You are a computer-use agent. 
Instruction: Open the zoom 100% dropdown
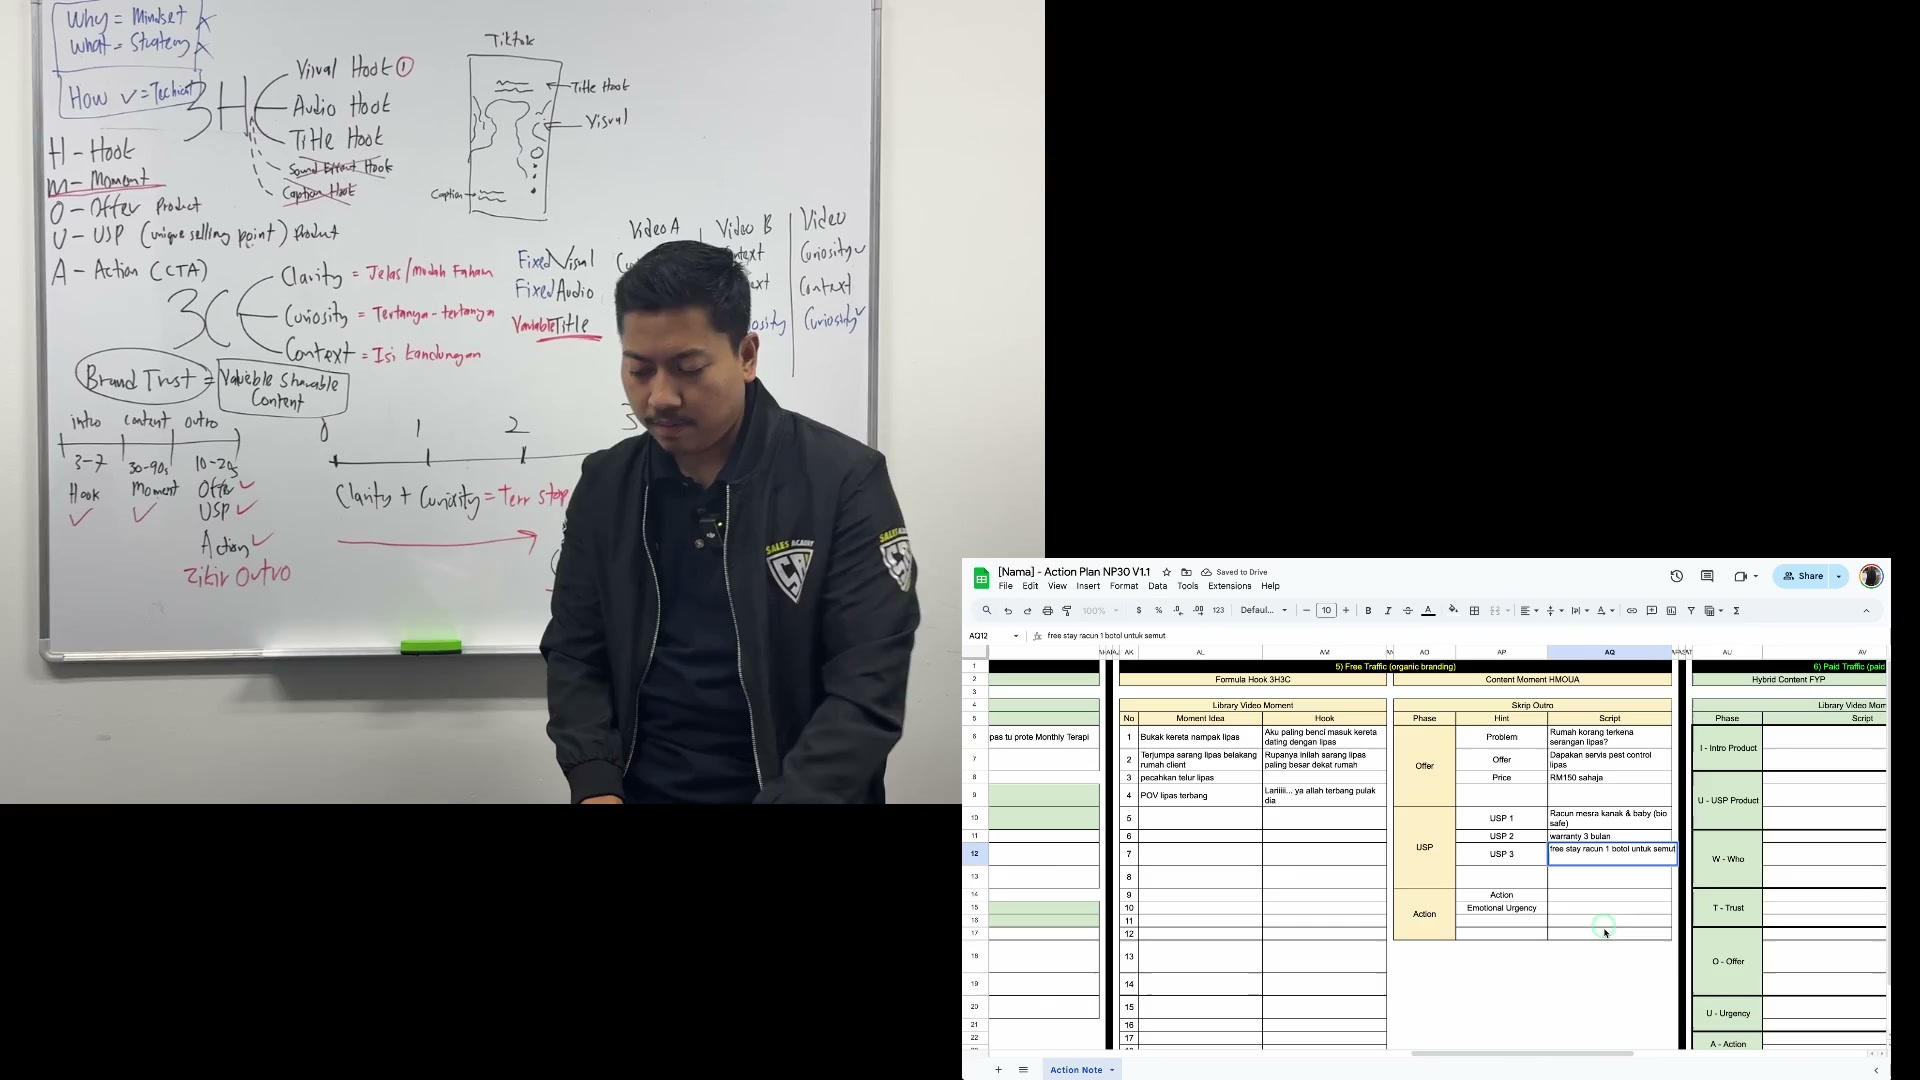(1101, 611)
